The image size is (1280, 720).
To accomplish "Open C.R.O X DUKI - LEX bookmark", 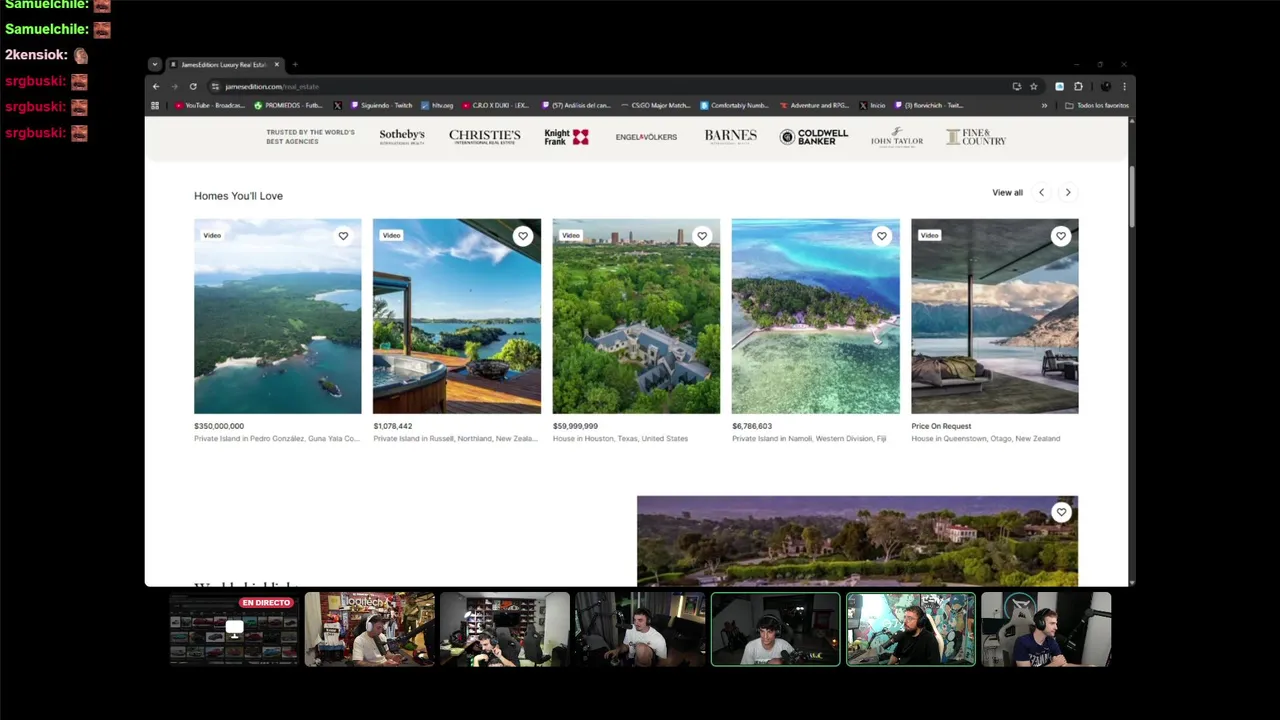I will pos(496,105).
